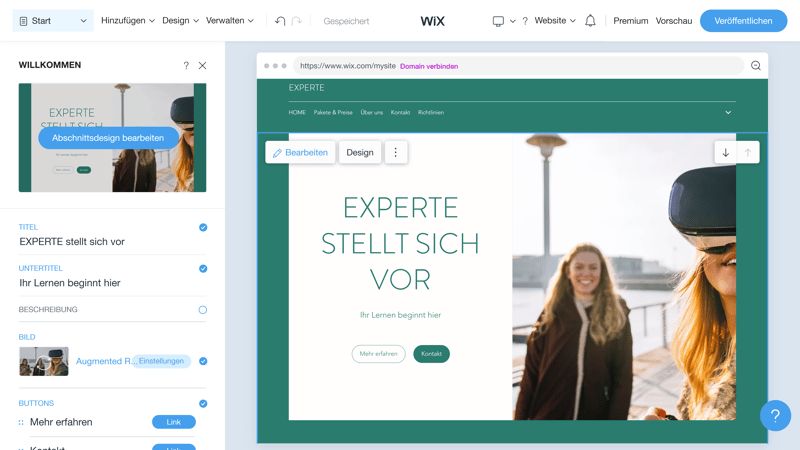
Task: Open the Willkommen panel help icon
Action: (186, 65)
